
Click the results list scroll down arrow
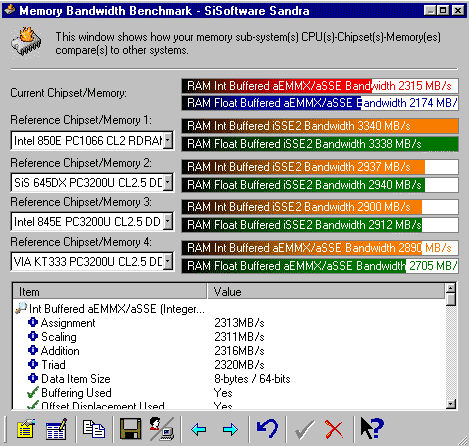(451, 404)
